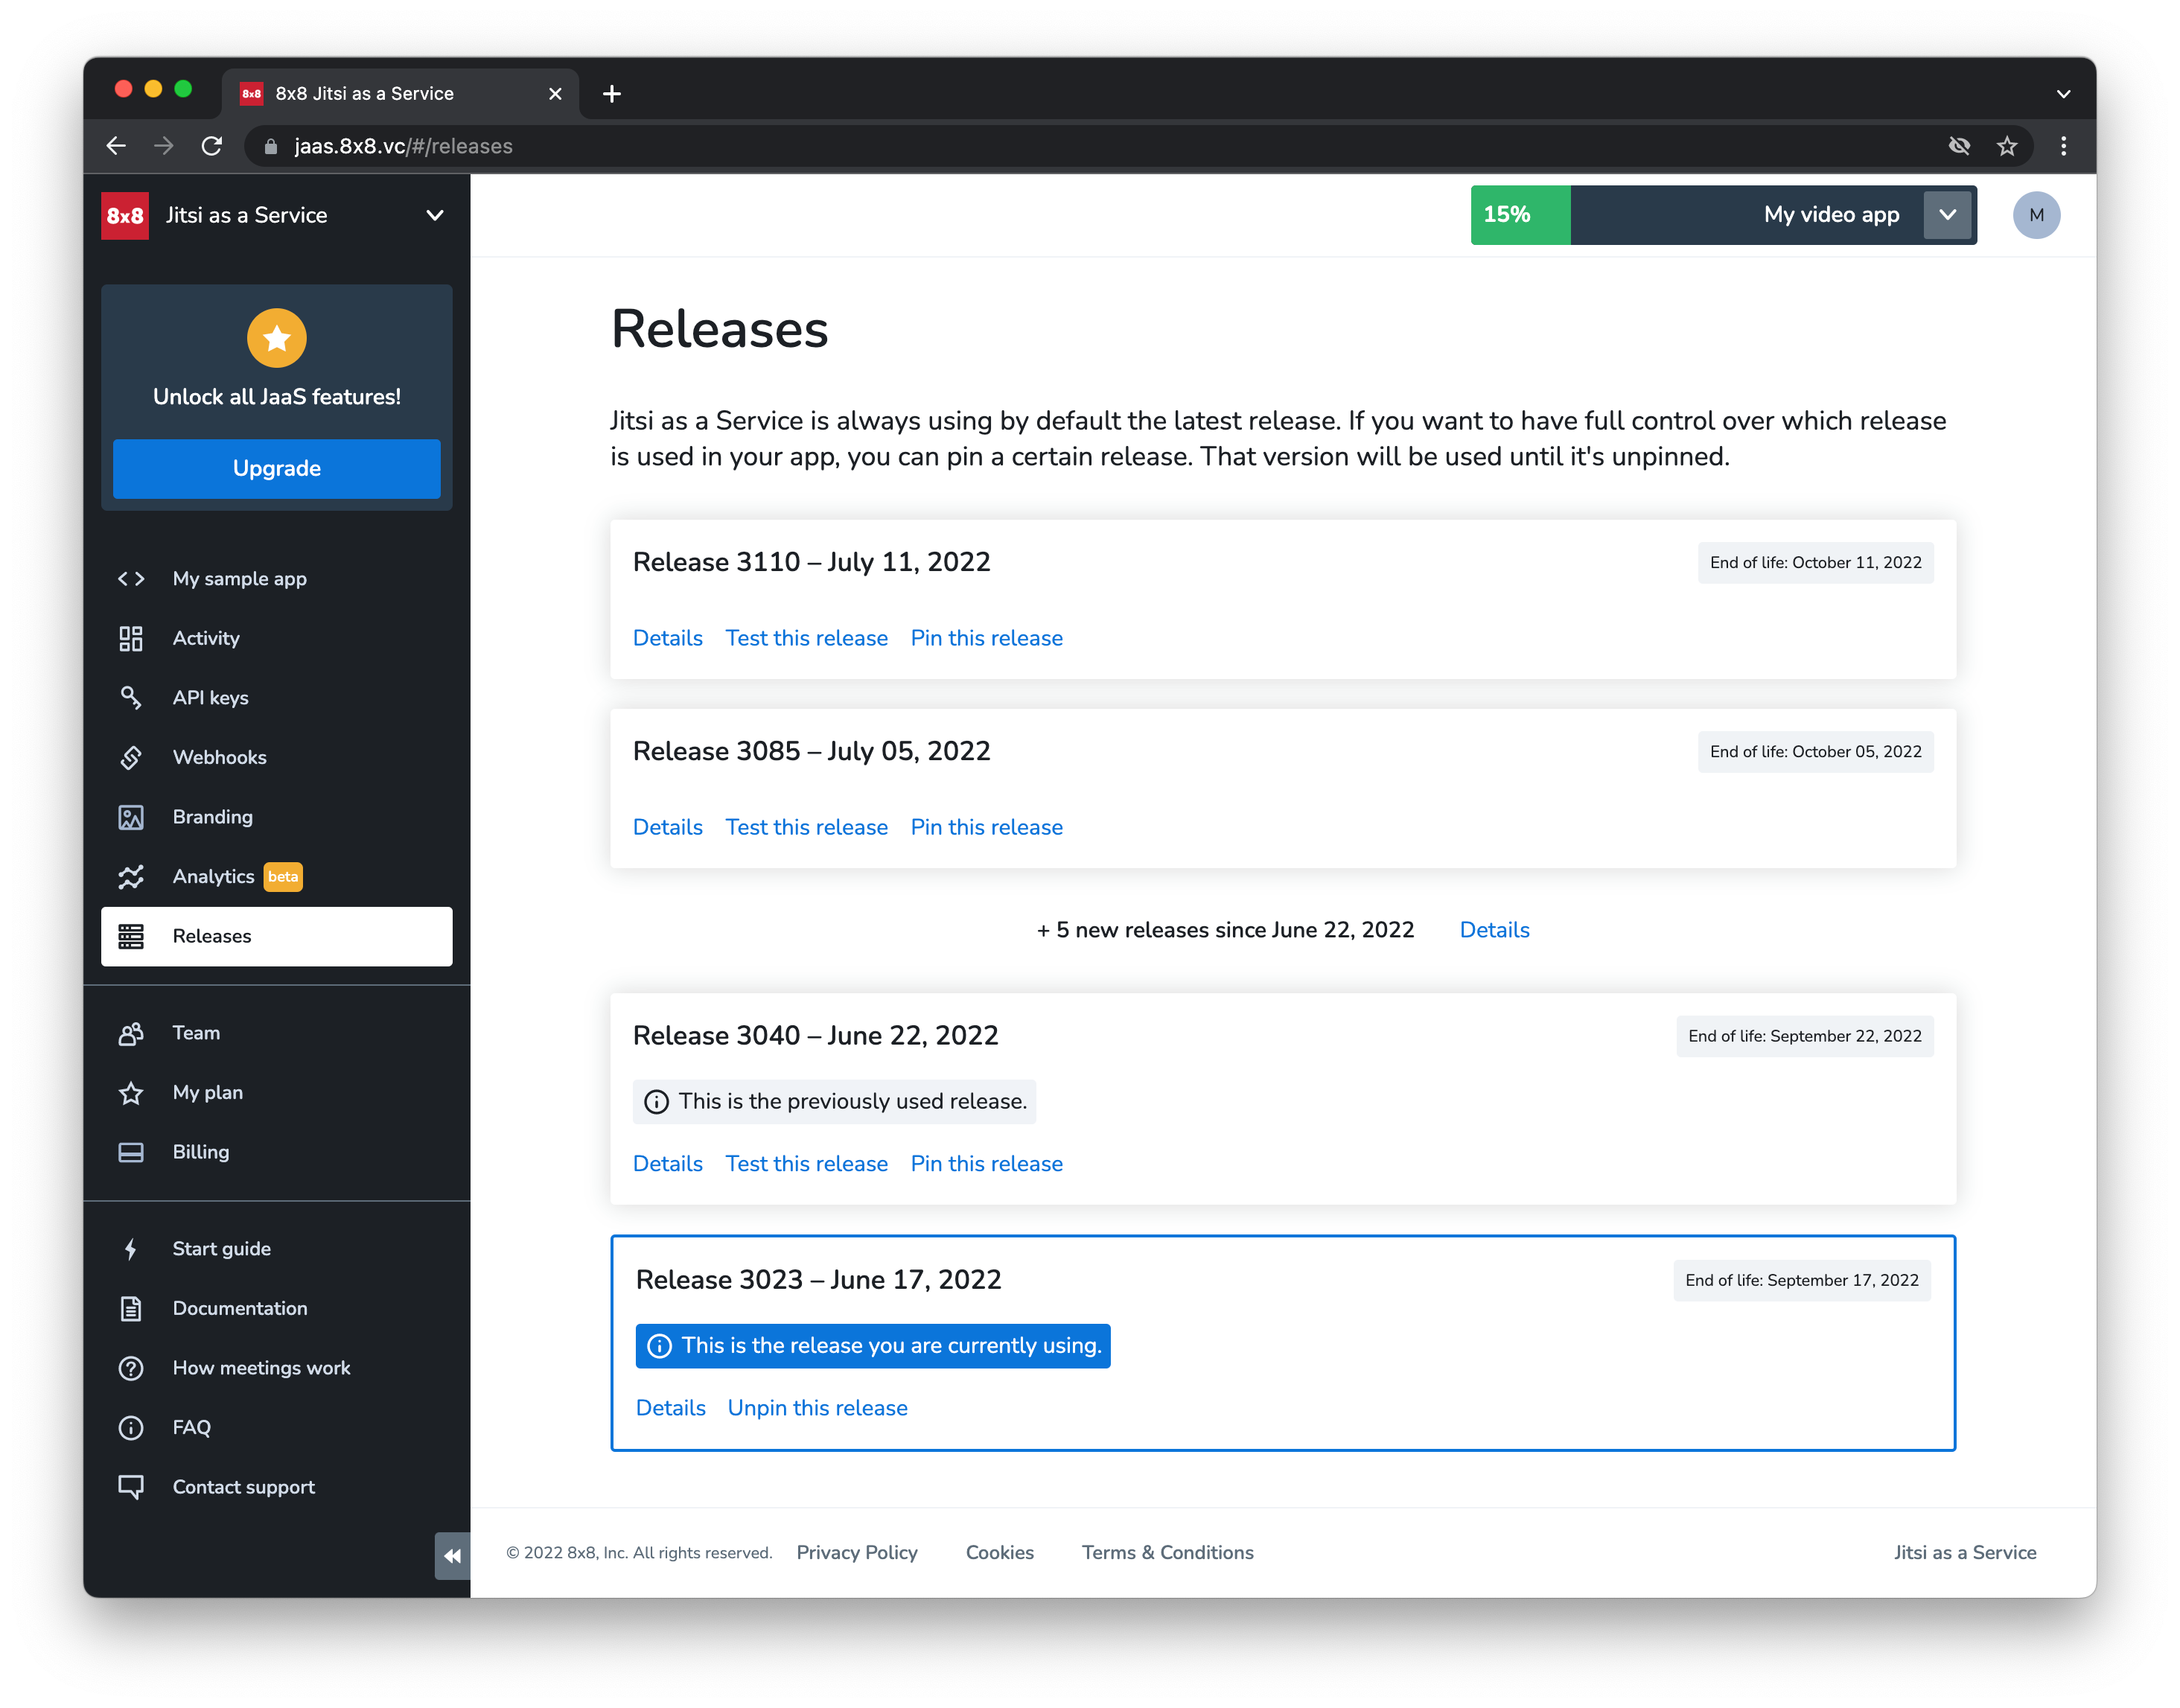This screenshot has width=2180, height=1708.
Task: Click the Upgrade button
Action: click(276, 468)
